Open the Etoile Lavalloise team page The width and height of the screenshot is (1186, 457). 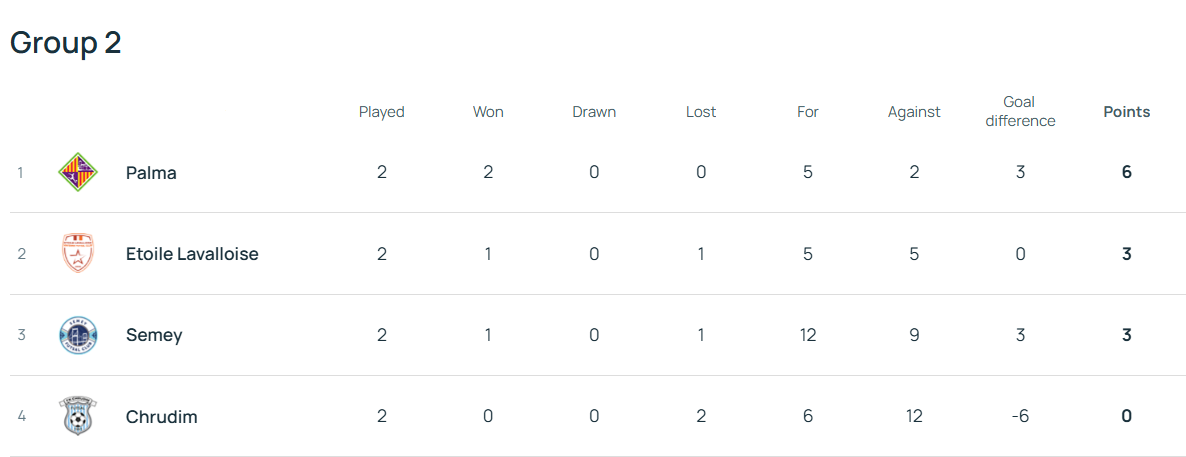pos(192,254)
